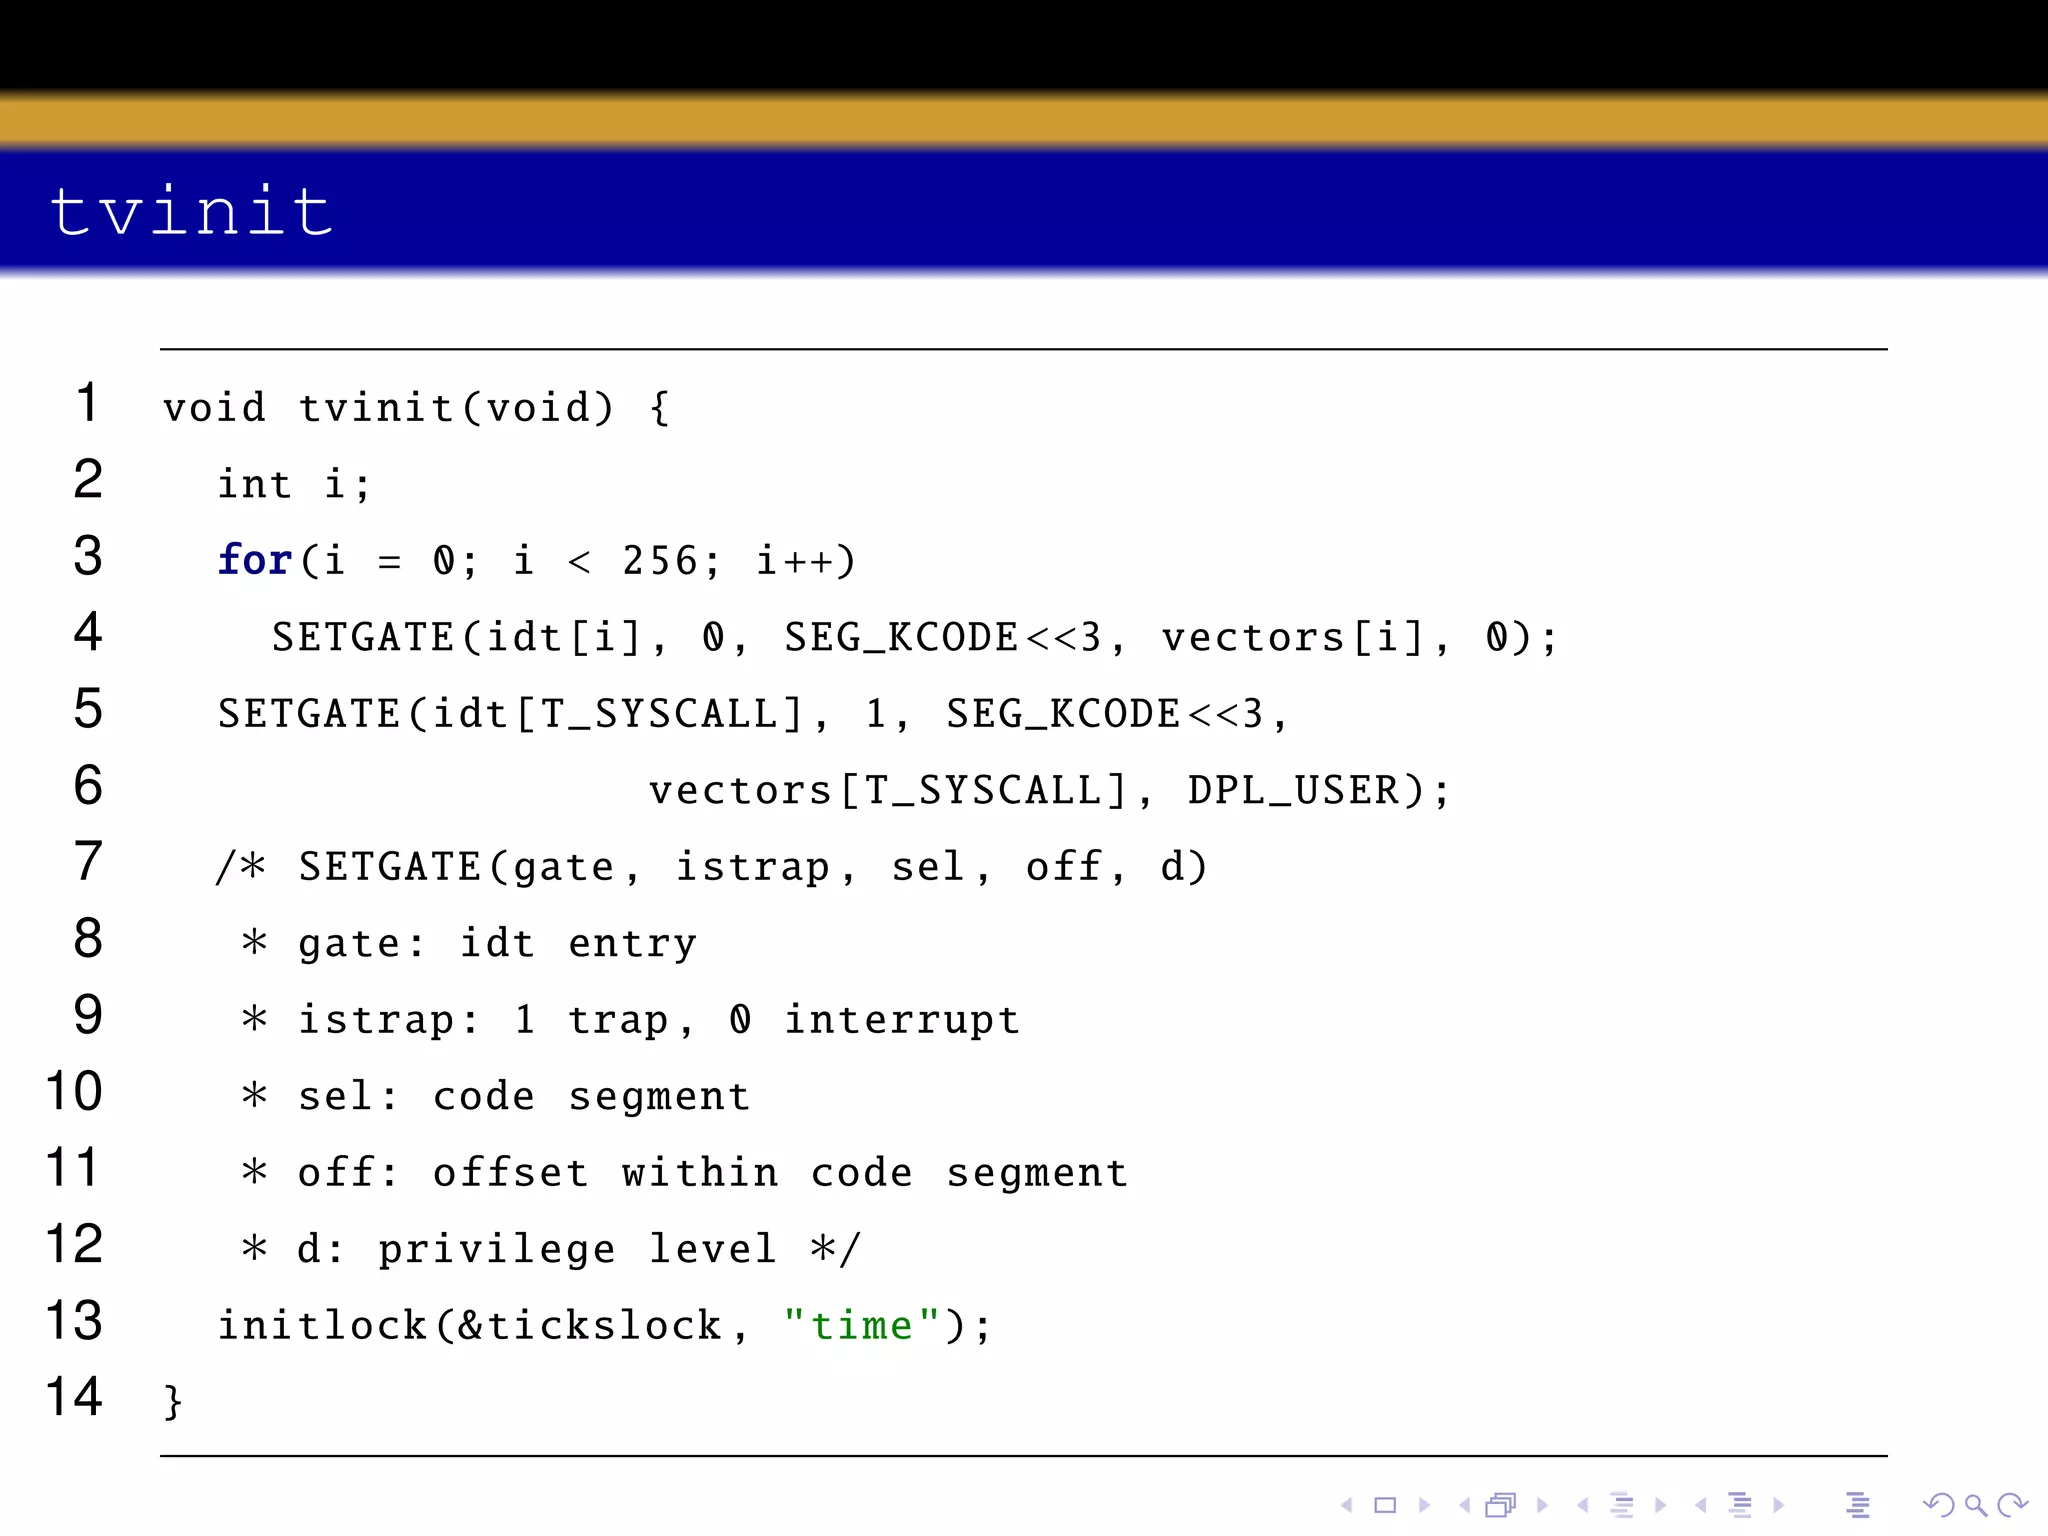
Task: Click the stacked frames navigation icon
Action: point(1501,1505)
